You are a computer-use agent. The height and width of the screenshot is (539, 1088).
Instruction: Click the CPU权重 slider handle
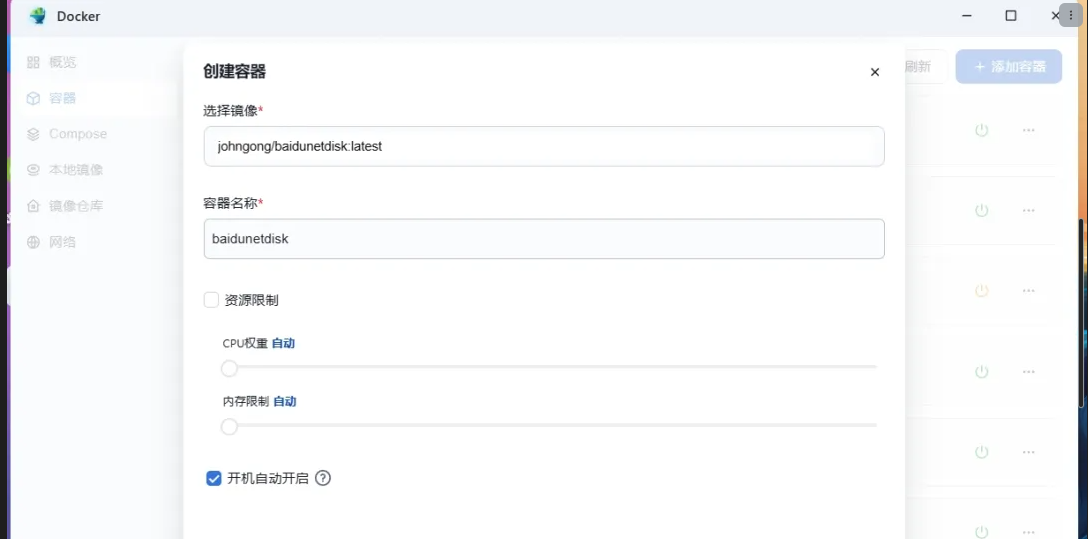click(230, 368)
